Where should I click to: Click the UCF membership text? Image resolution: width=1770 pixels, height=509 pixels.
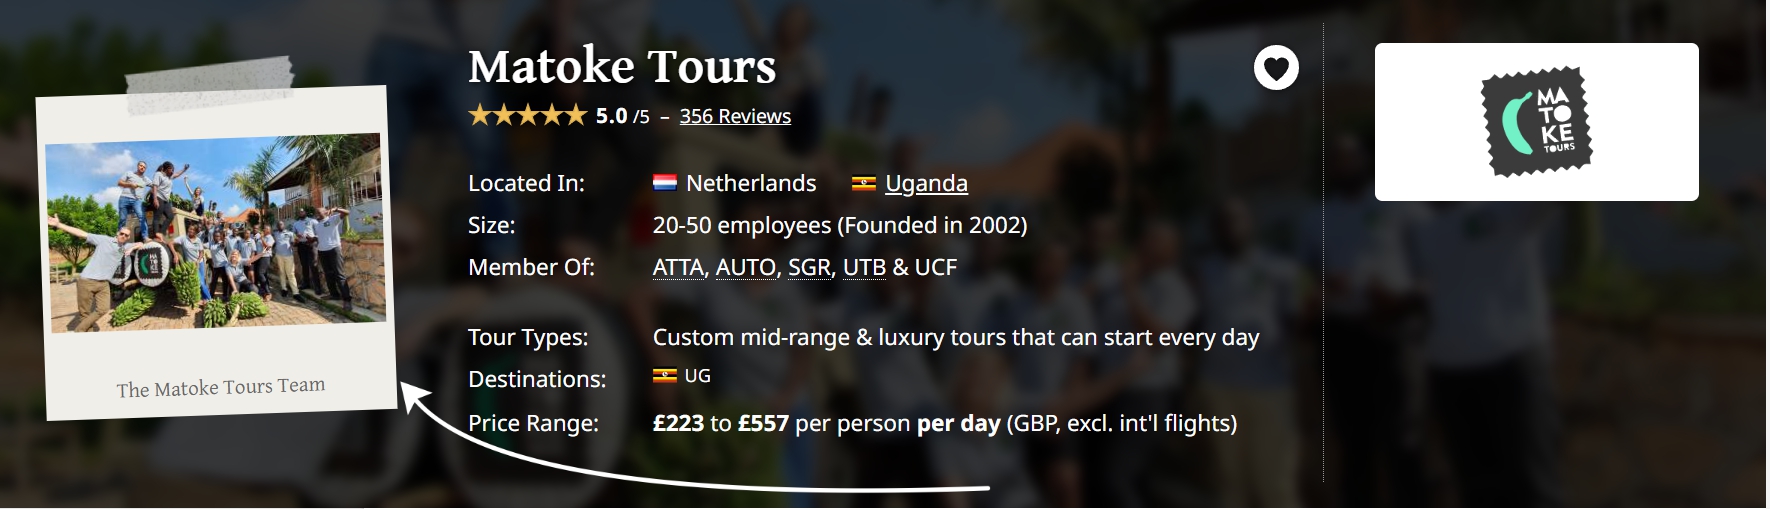(936, 267)
